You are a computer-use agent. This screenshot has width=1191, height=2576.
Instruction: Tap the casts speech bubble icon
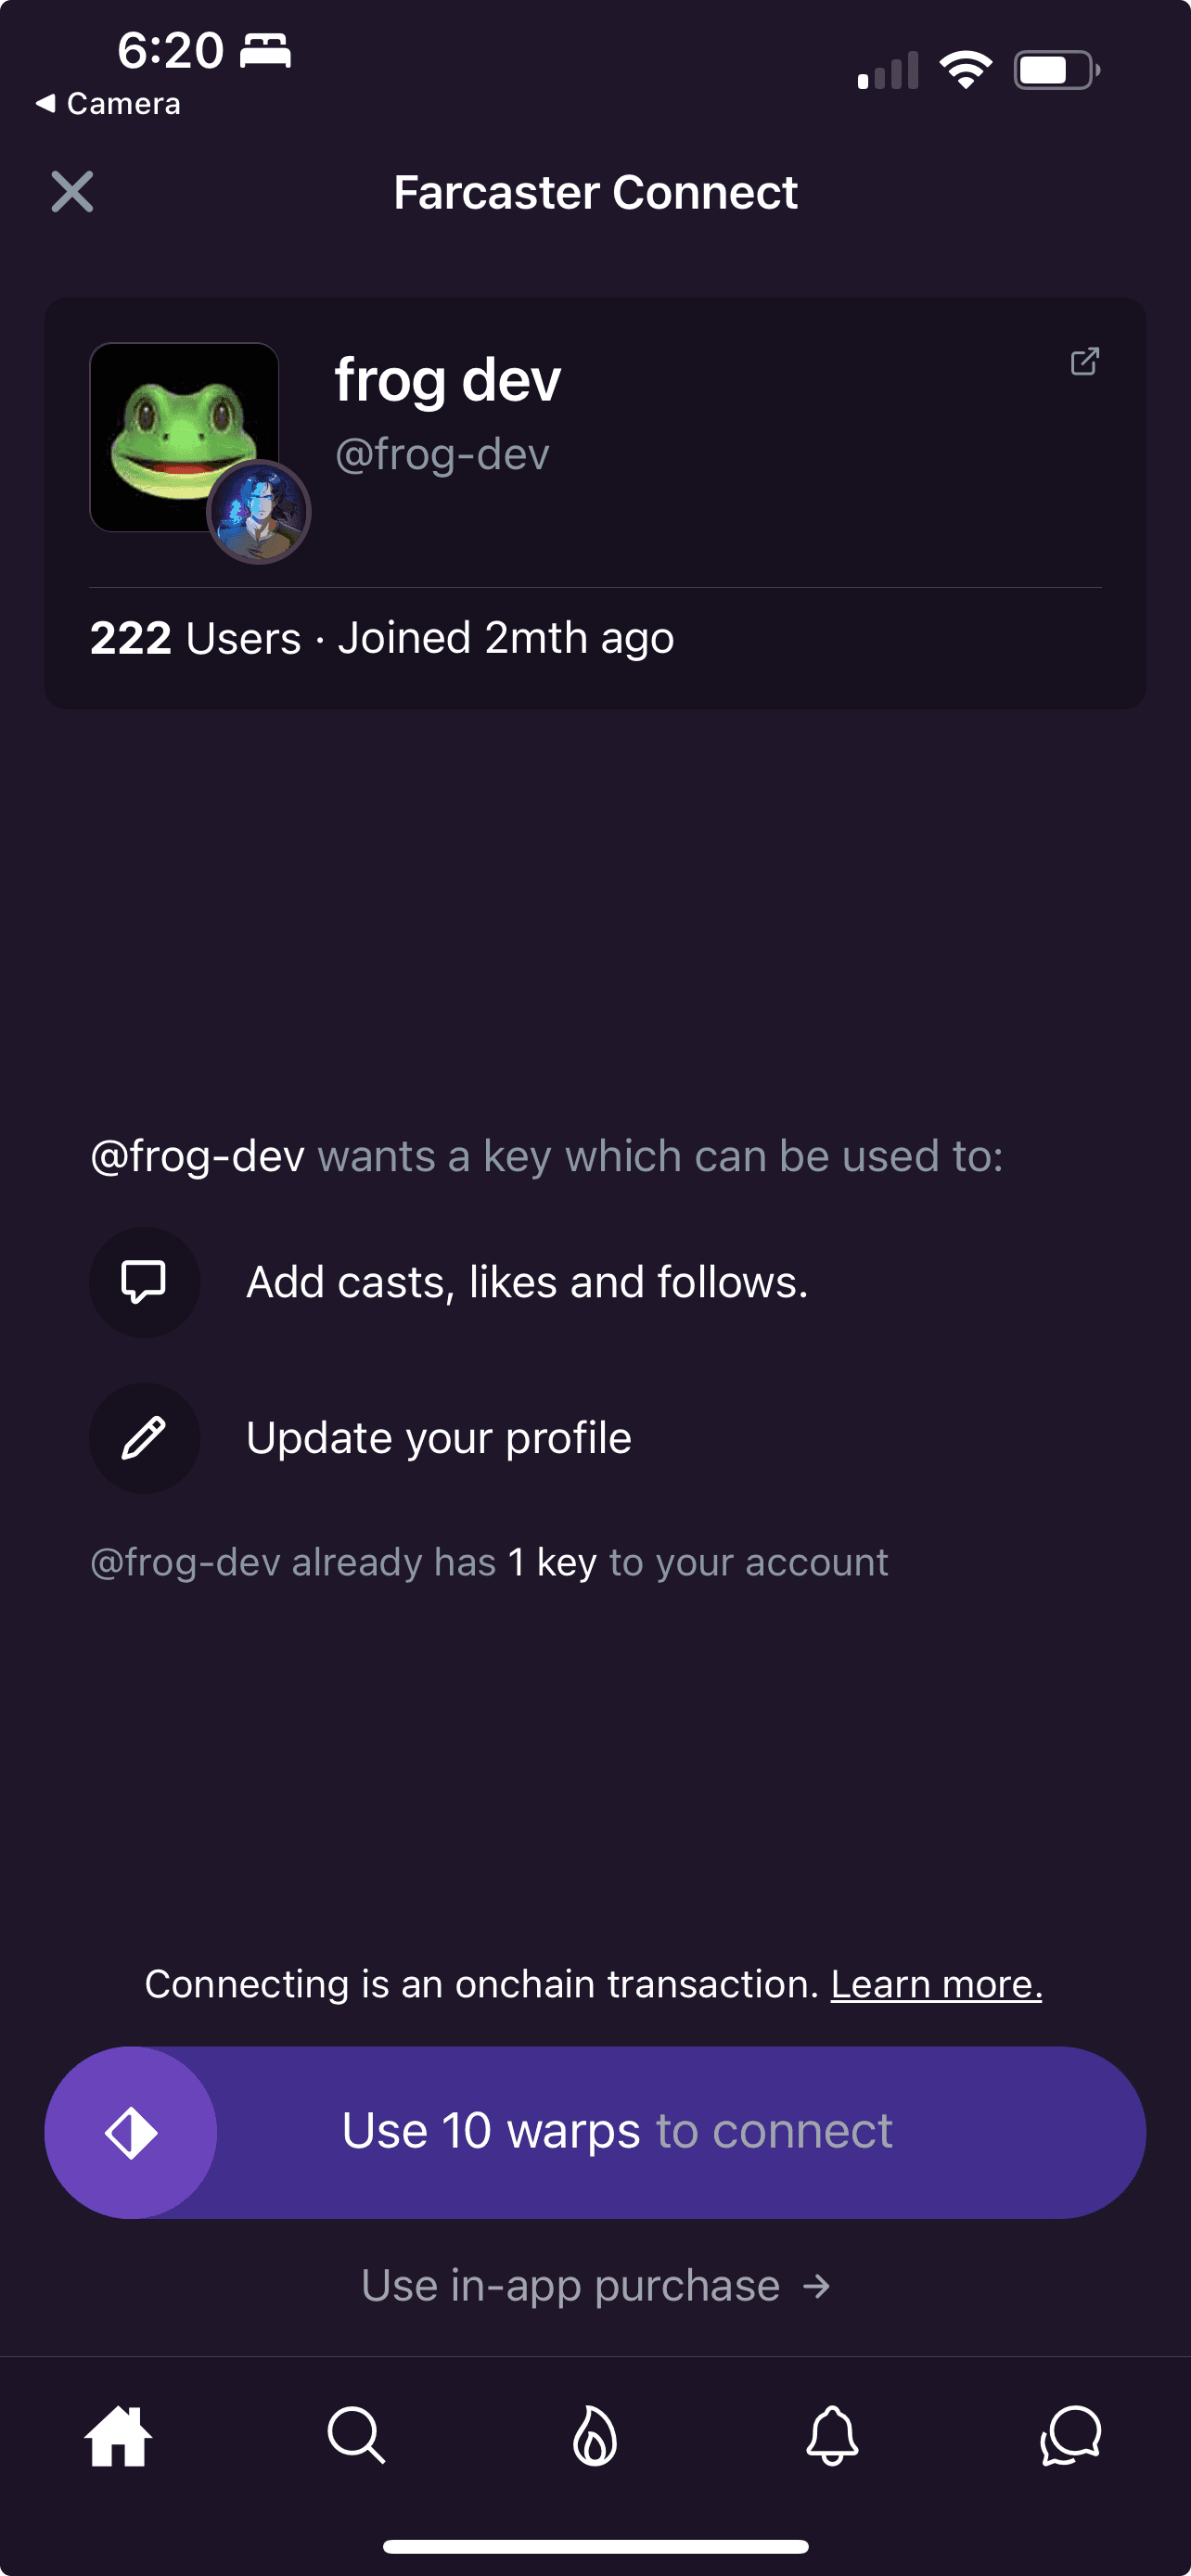pos(144,1282)
